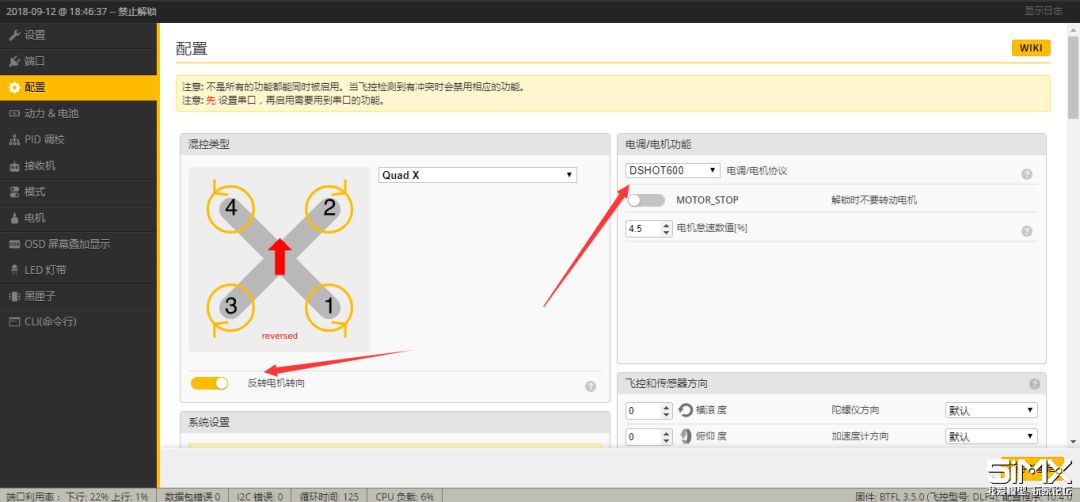The height and width of the screenshot is (502, 1080).
Task: Click the PID 调校 sidebar icon
Action: [14, 140]
